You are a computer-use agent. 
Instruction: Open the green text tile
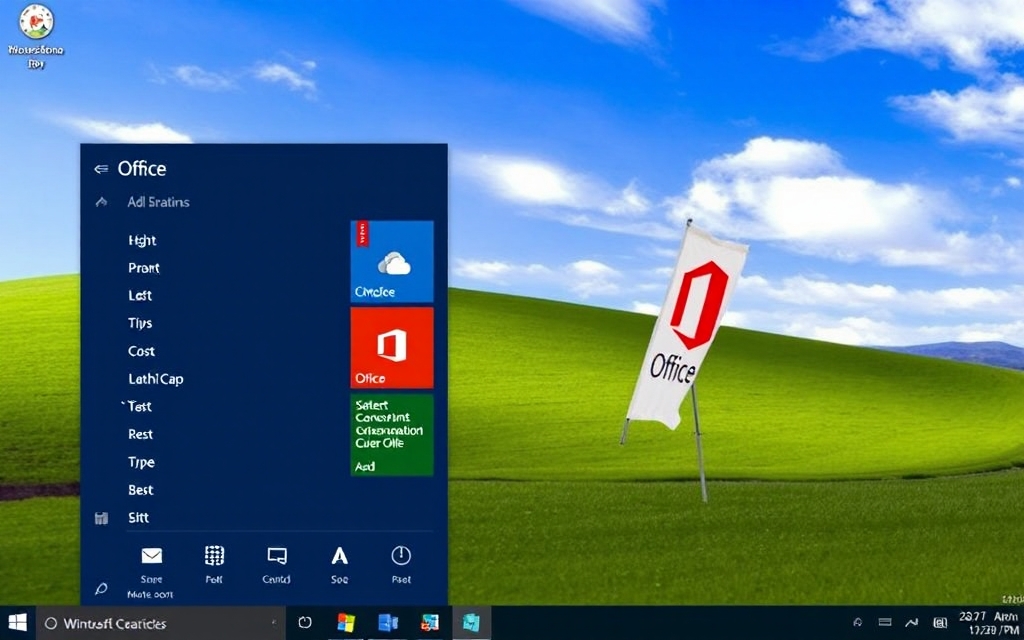click(392, 434)
